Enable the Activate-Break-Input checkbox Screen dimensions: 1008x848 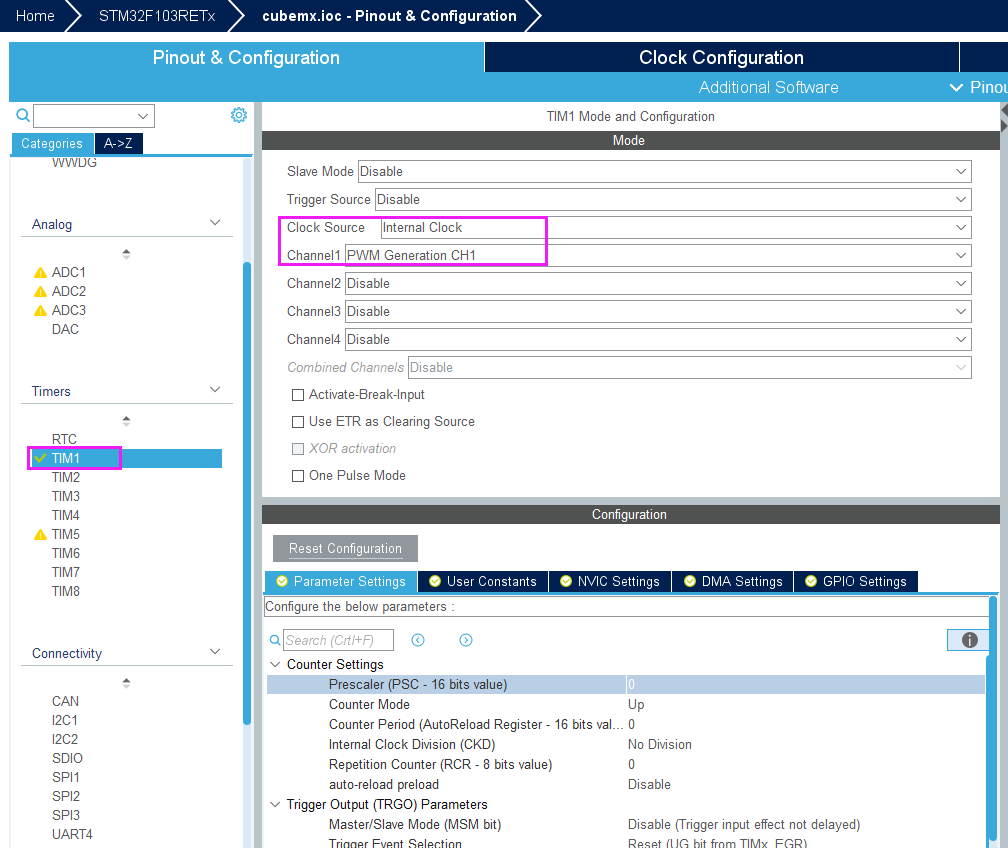(x=298, y=395)
